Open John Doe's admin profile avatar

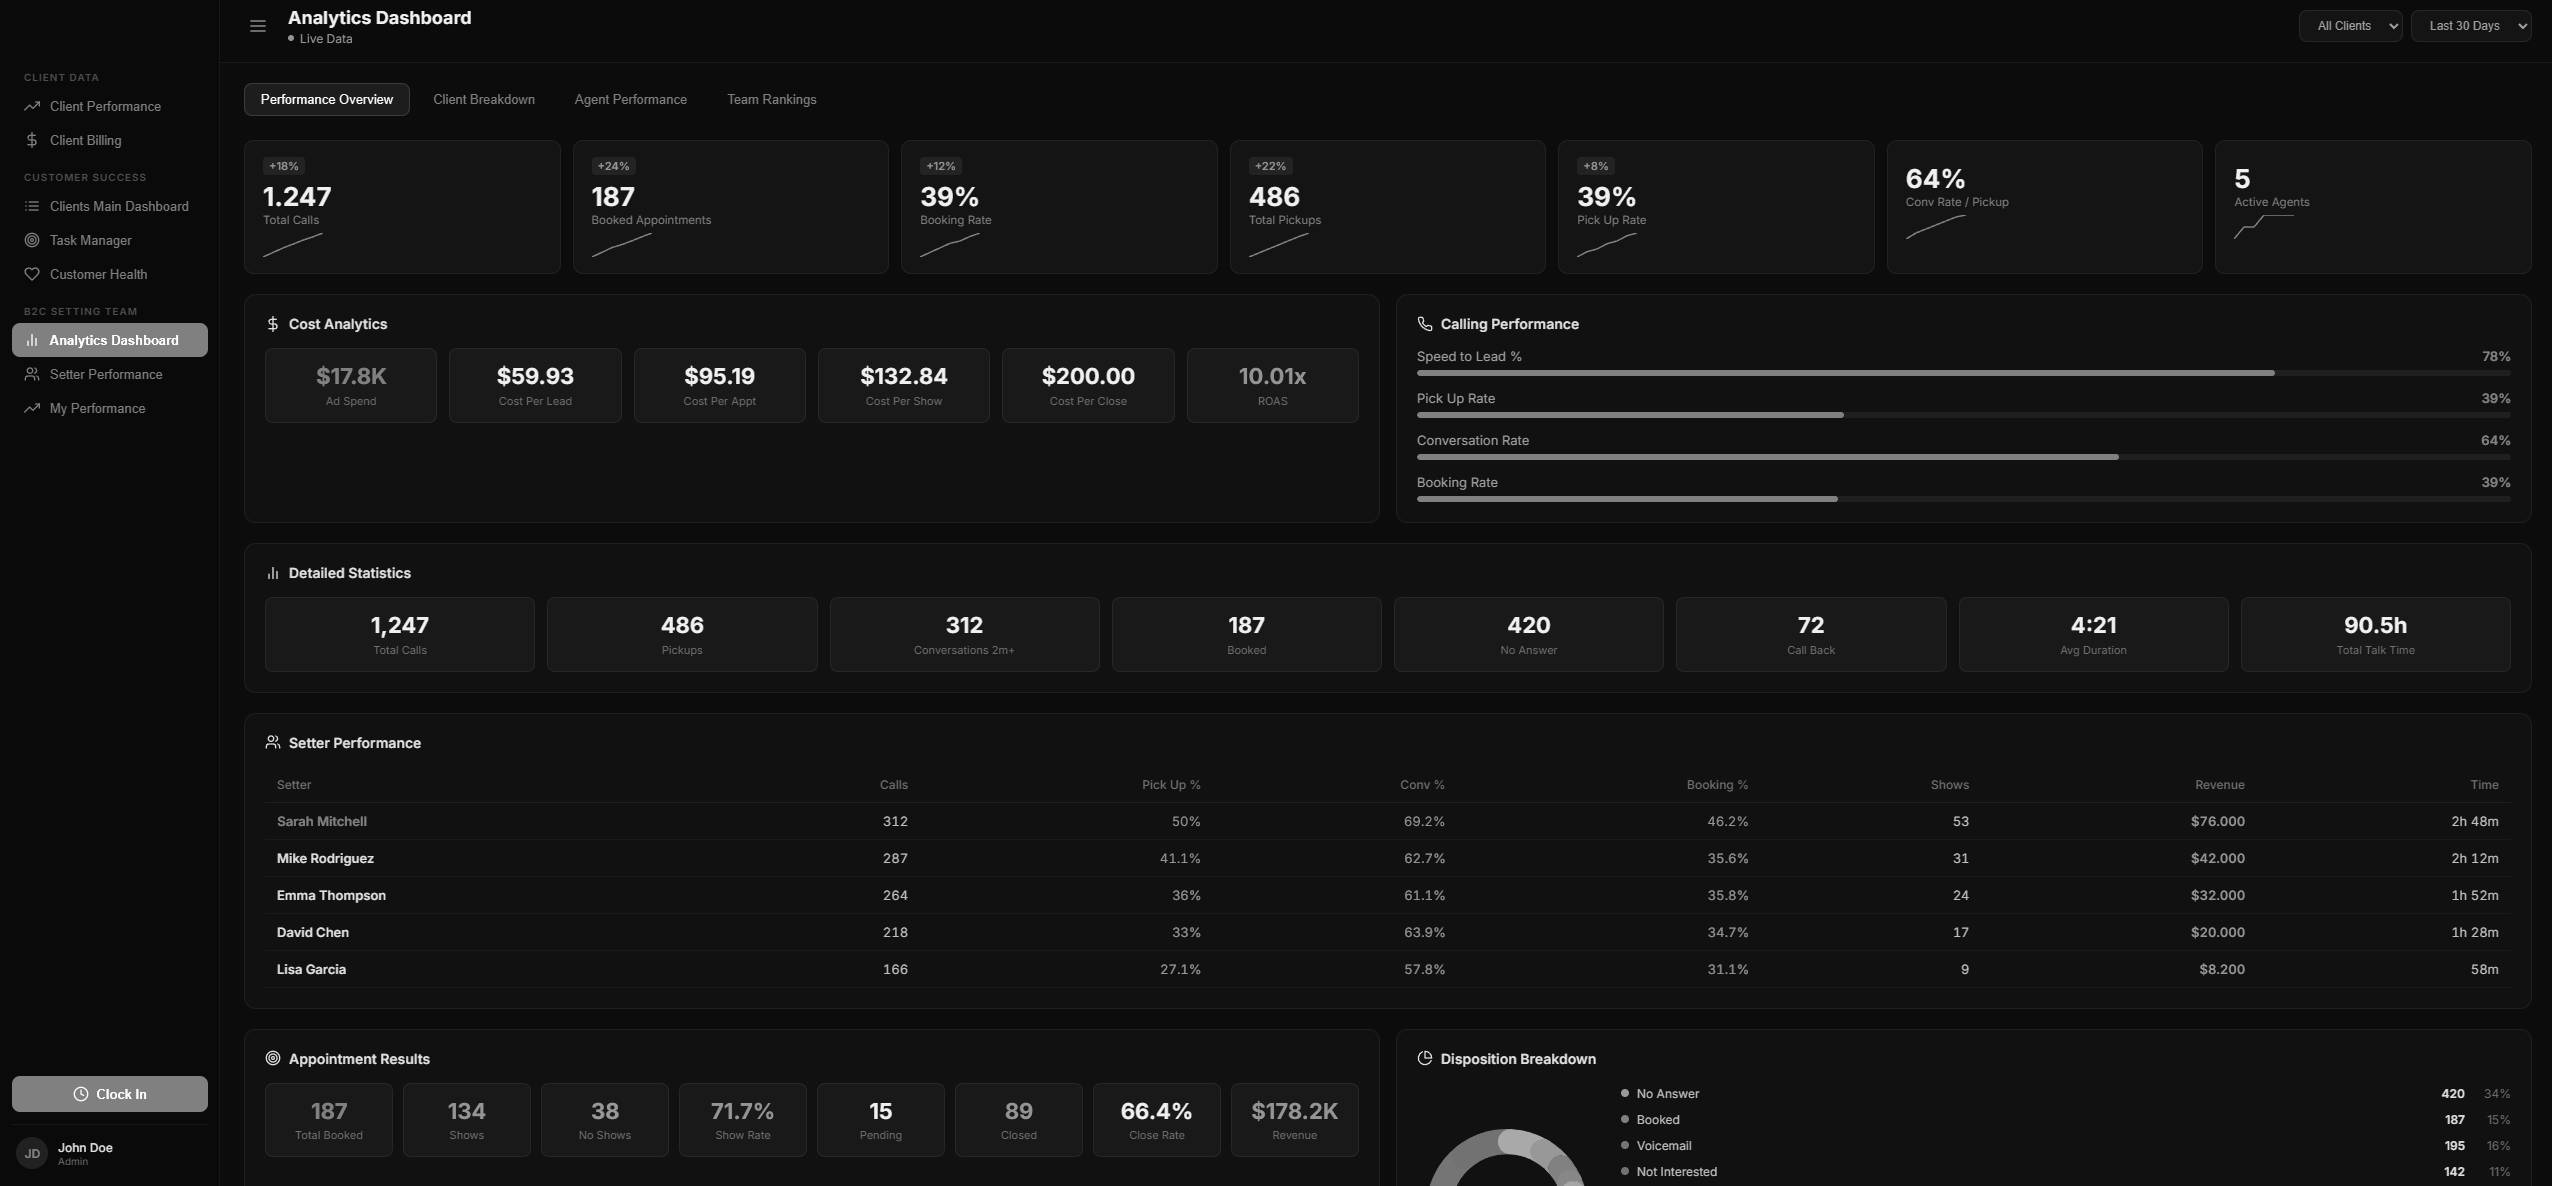coord(33,1153)
